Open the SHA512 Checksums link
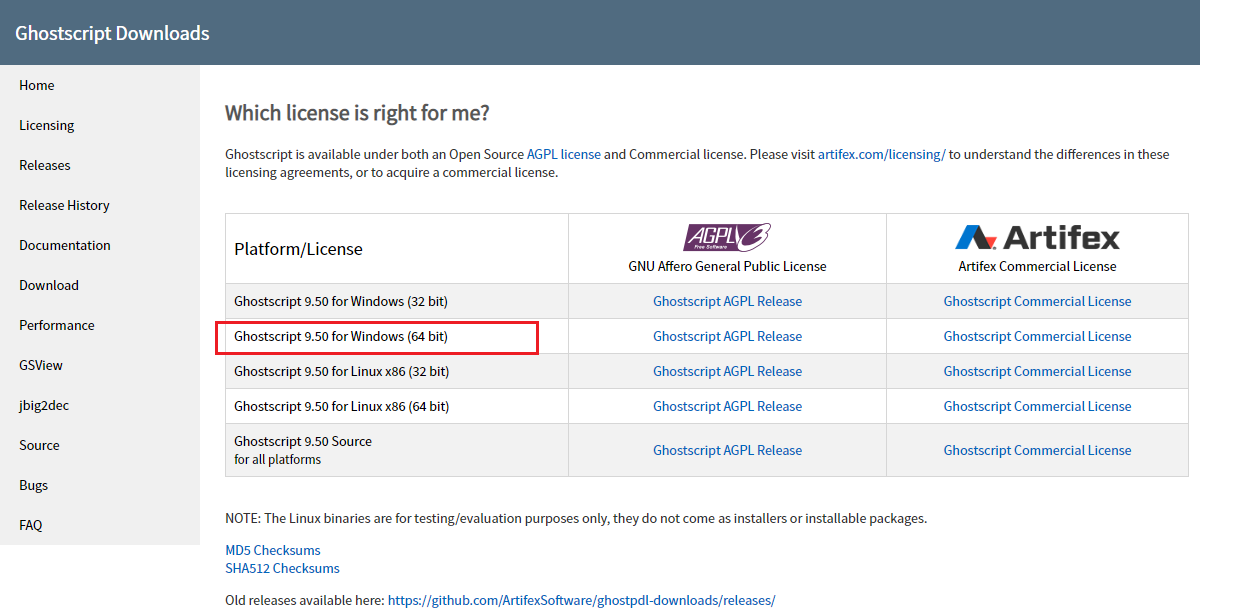 pyautogui.click(x=282, y=568)
